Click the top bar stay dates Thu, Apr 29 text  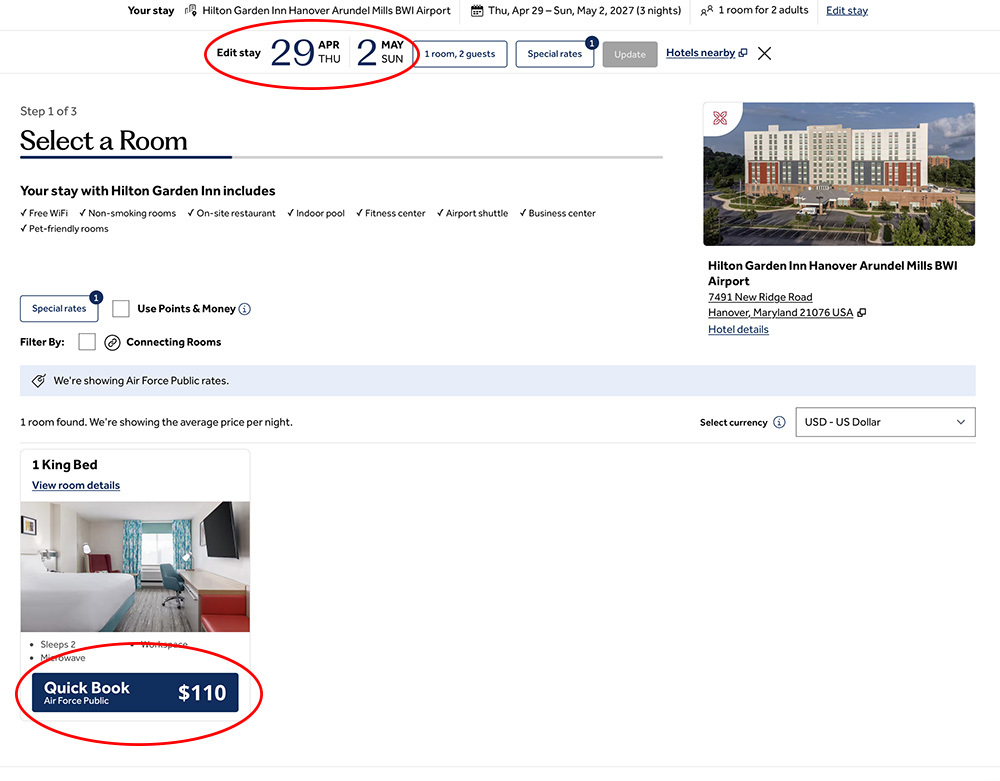[x=584, y=11]
